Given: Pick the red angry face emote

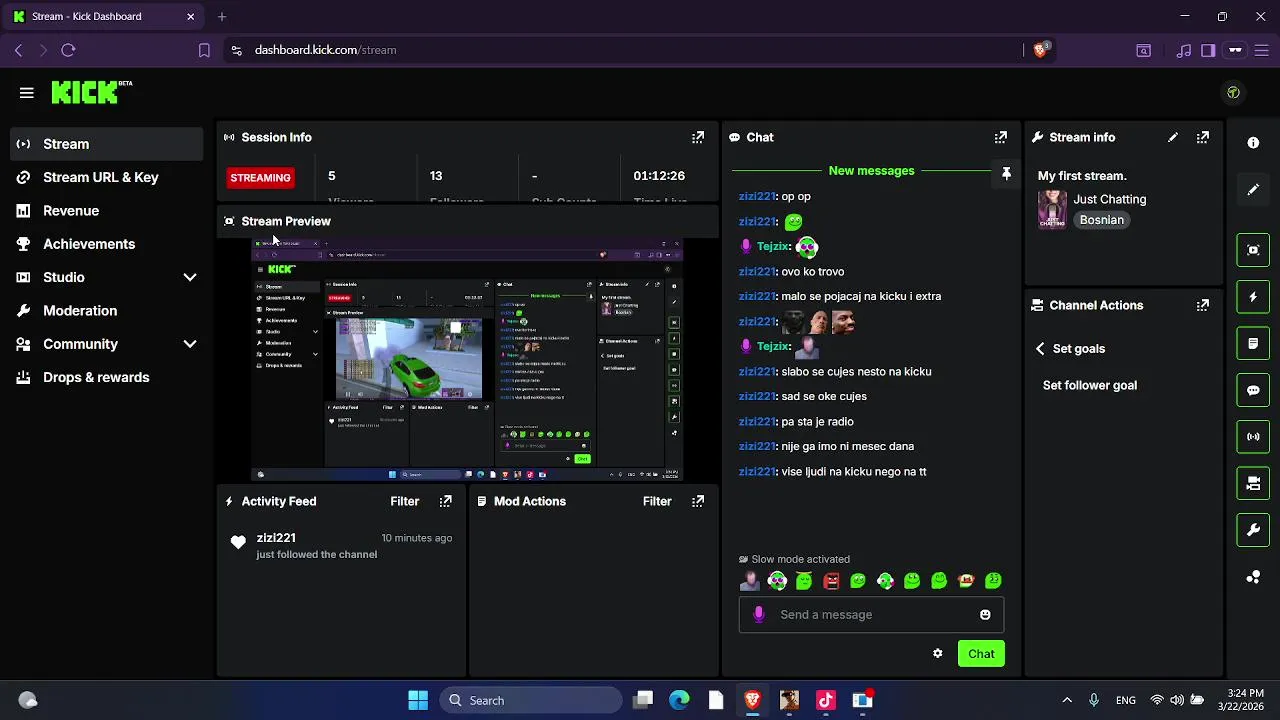Looking at the screenshot, I should point(831,581).
